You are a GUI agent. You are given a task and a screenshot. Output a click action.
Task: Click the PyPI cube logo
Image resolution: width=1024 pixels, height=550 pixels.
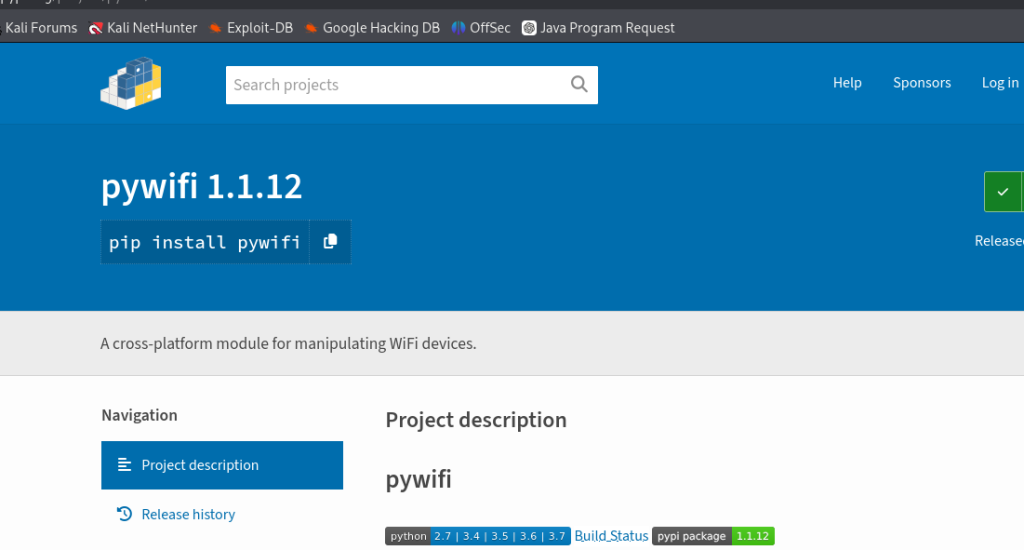point(131,83)
